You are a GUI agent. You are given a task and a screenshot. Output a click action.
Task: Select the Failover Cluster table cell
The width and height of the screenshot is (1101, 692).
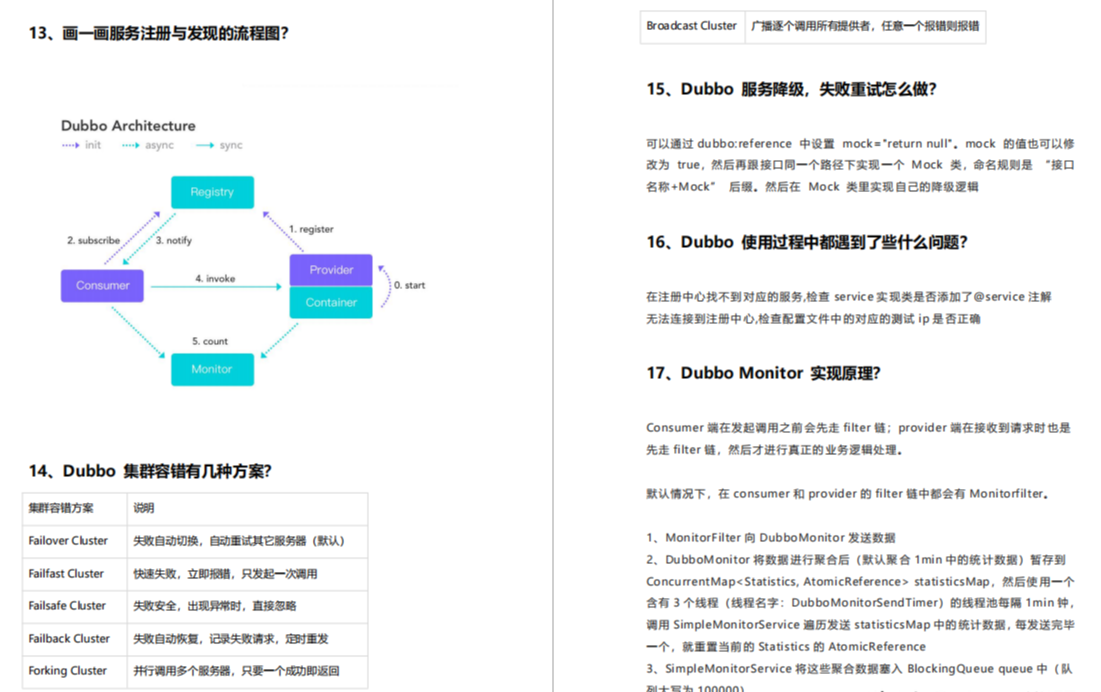tap(66, 541)
